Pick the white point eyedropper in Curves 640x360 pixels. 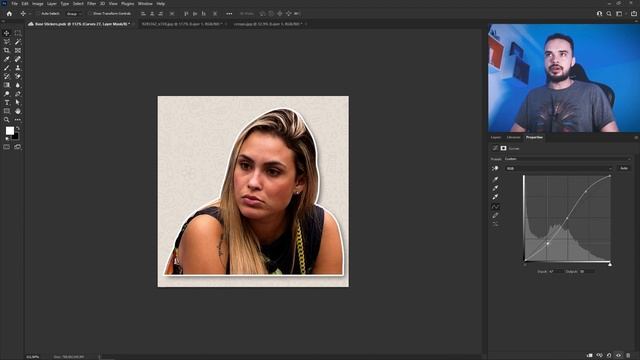click(x=496, y=197)
